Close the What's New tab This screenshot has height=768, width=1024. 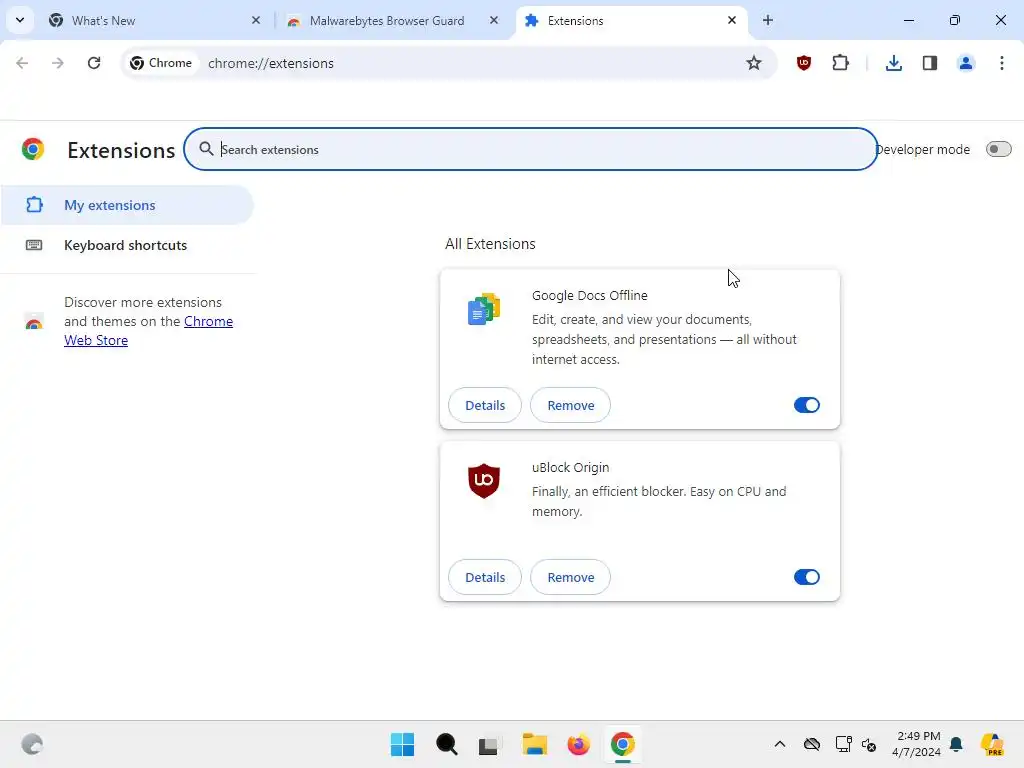(256, 20)
